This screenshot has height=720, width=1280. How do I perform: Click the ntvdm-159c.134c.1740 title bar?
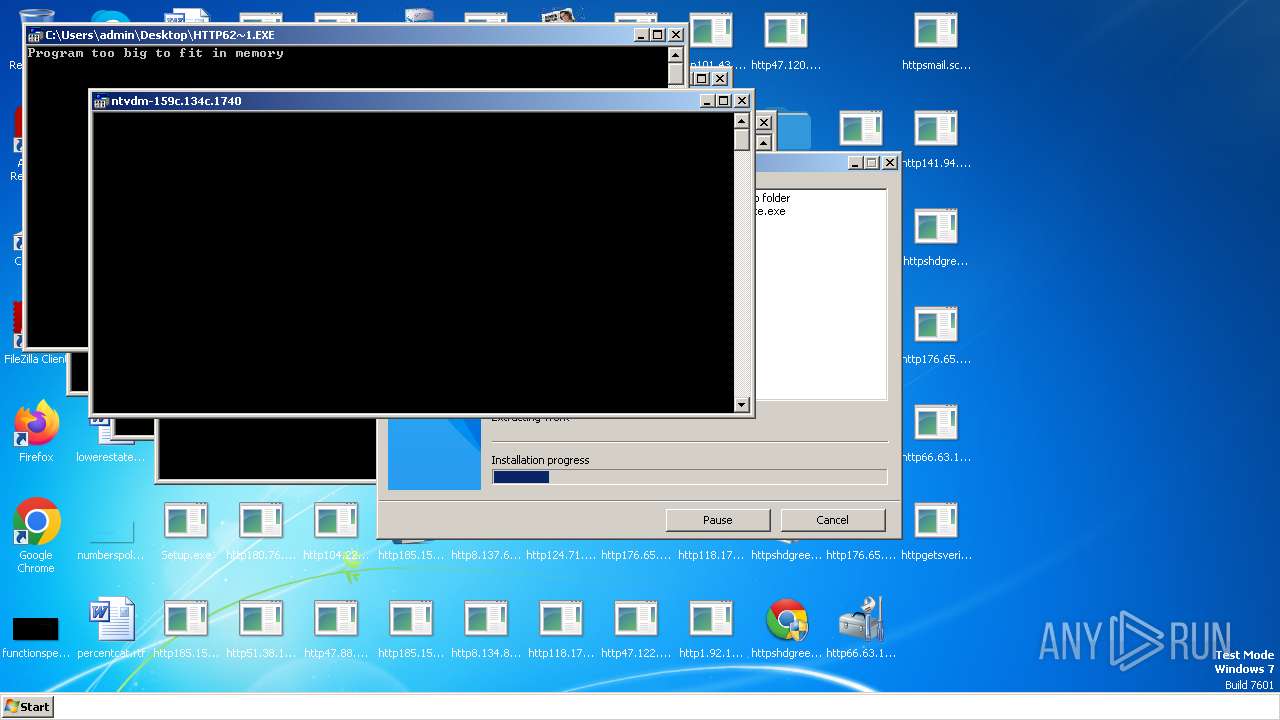[421, 101]
